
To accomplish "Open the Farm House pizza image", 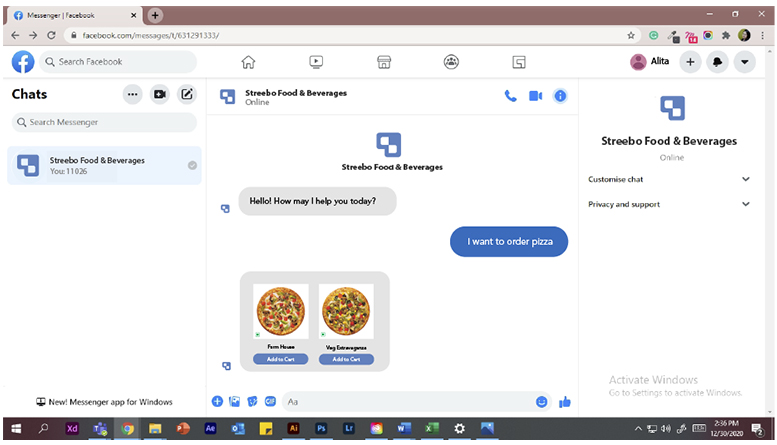I will pos(280,311).
